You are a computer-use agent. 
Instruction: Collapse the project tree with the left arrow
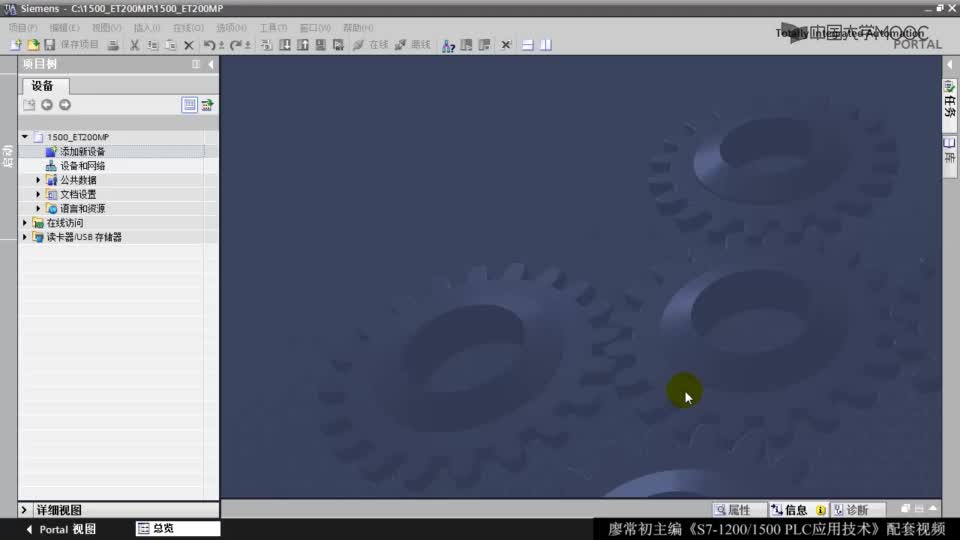tap(211, 64)
